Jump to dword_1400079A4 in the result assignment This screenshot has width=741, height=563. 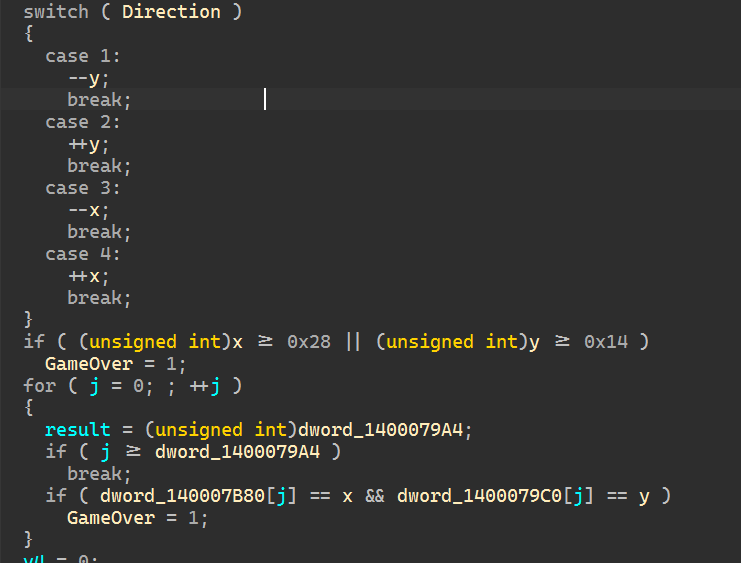(x=385, y=430)
